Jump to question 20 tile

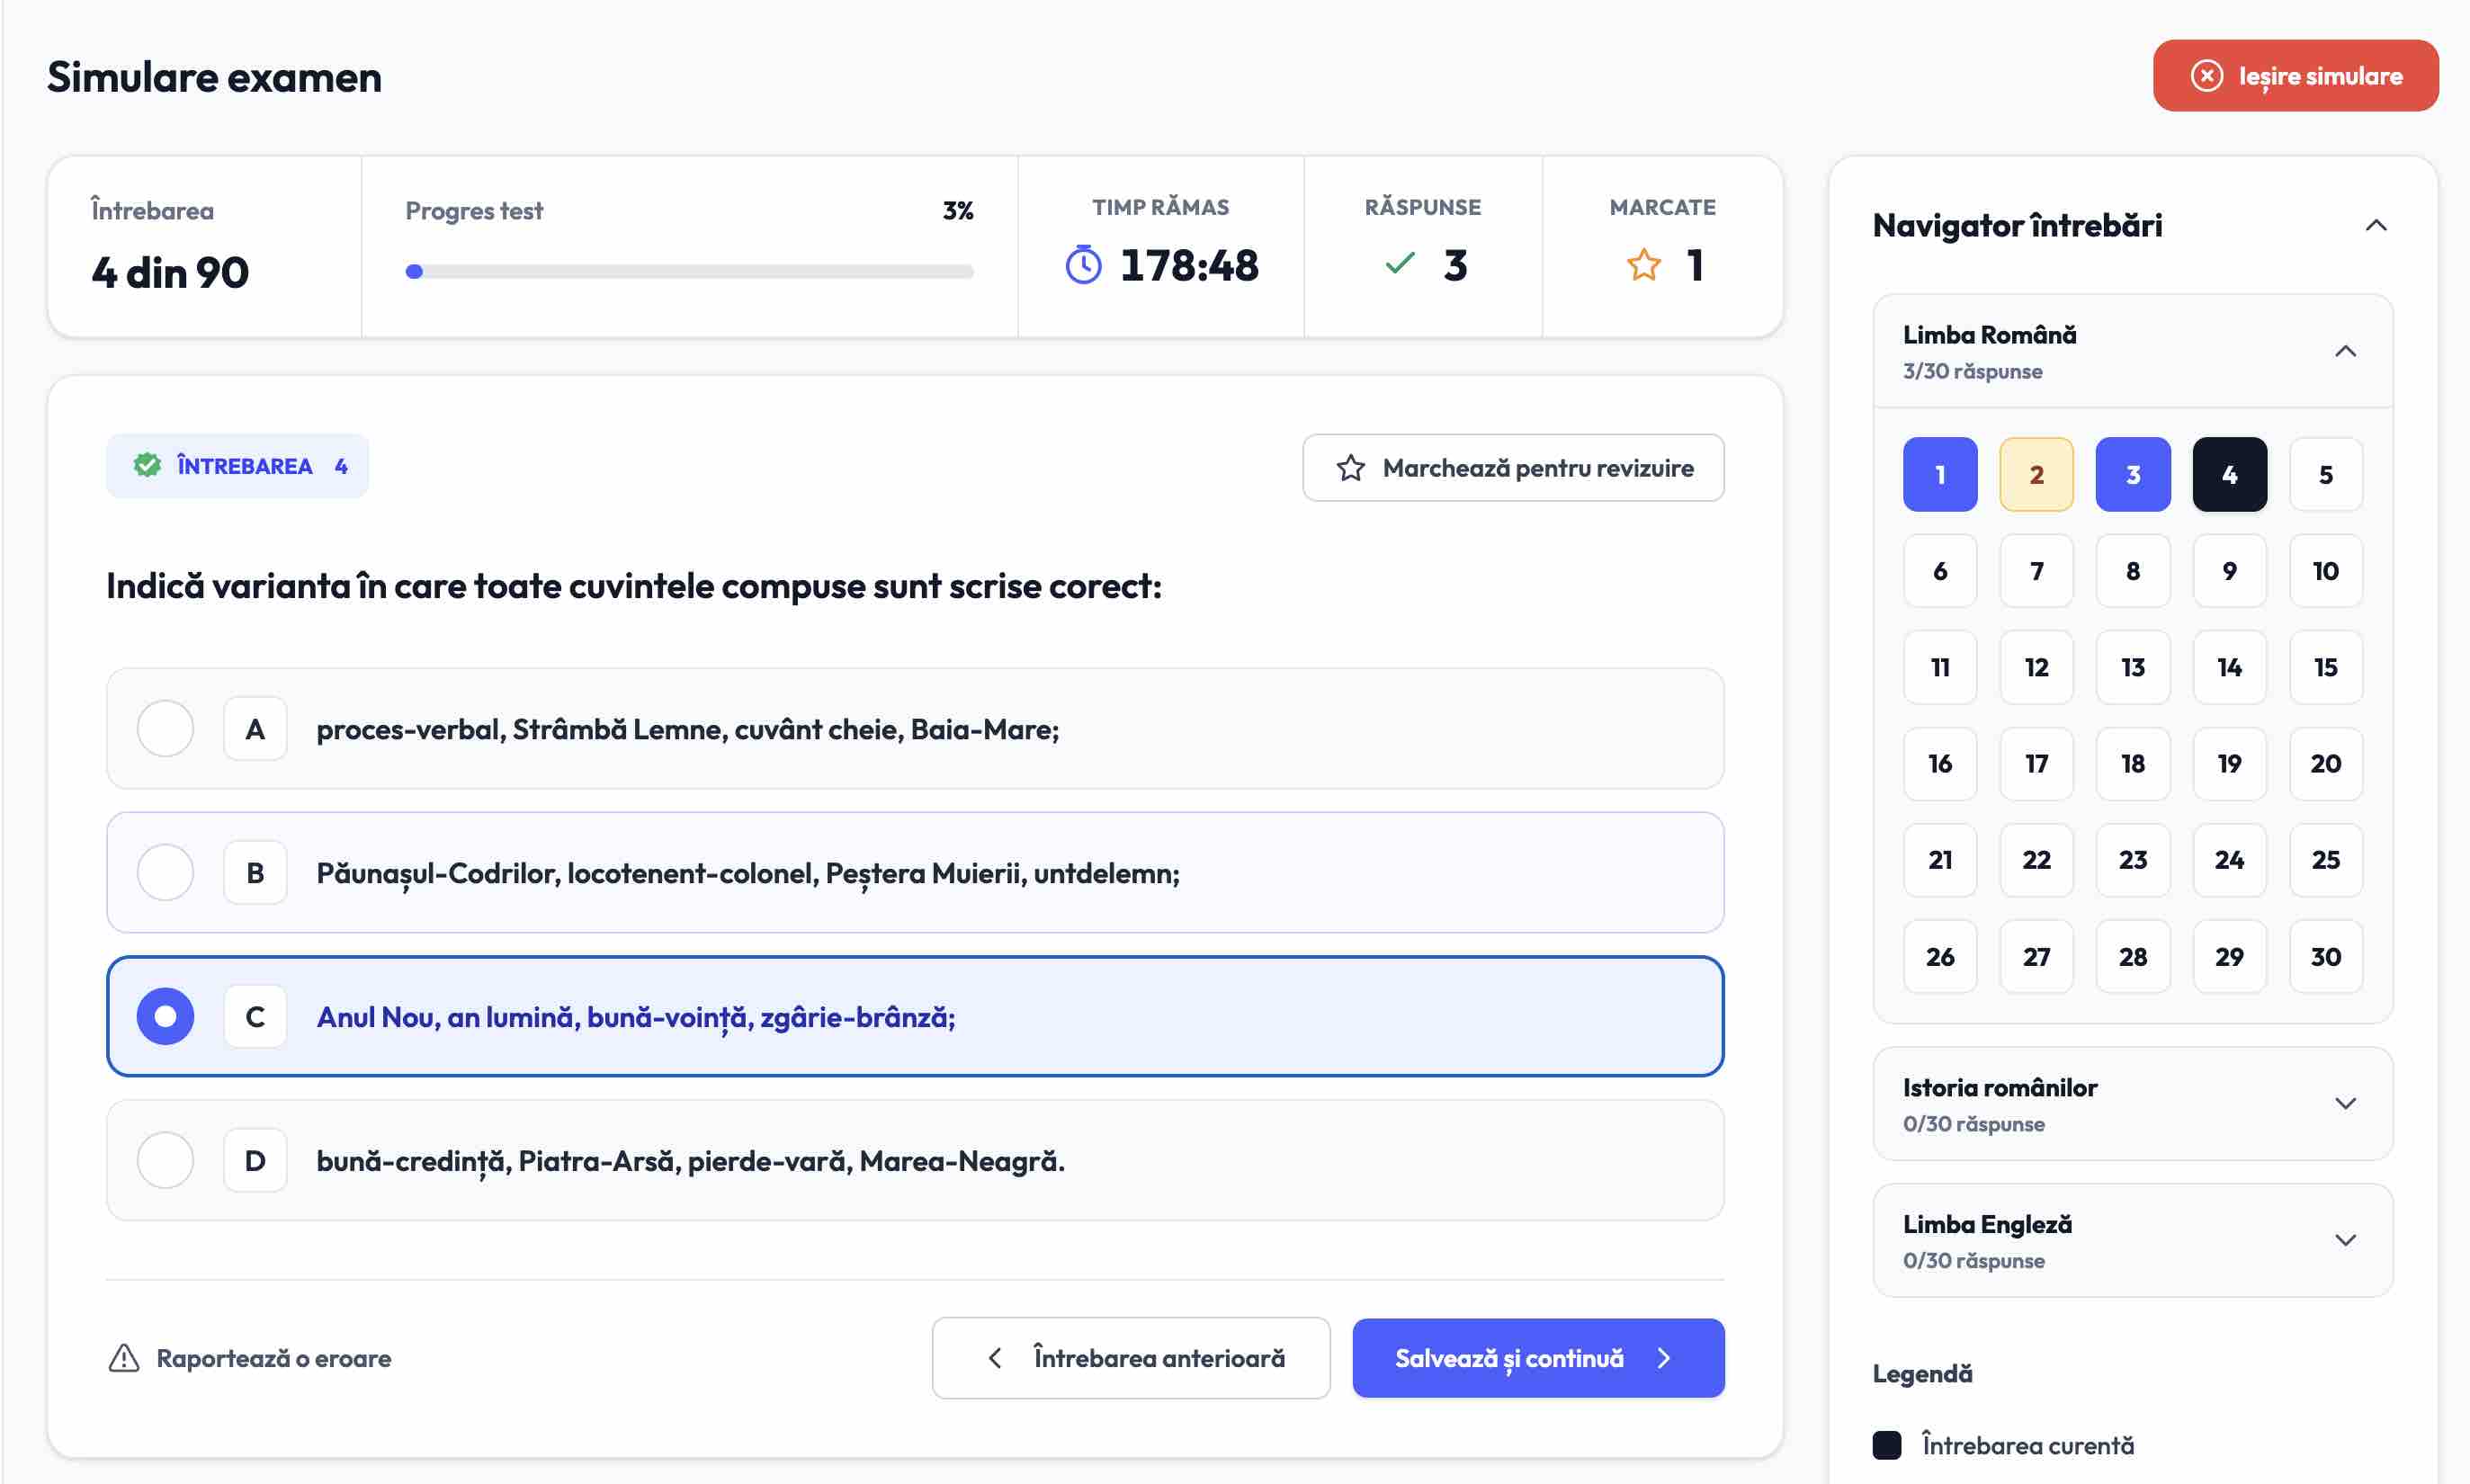pos(2326,764)
